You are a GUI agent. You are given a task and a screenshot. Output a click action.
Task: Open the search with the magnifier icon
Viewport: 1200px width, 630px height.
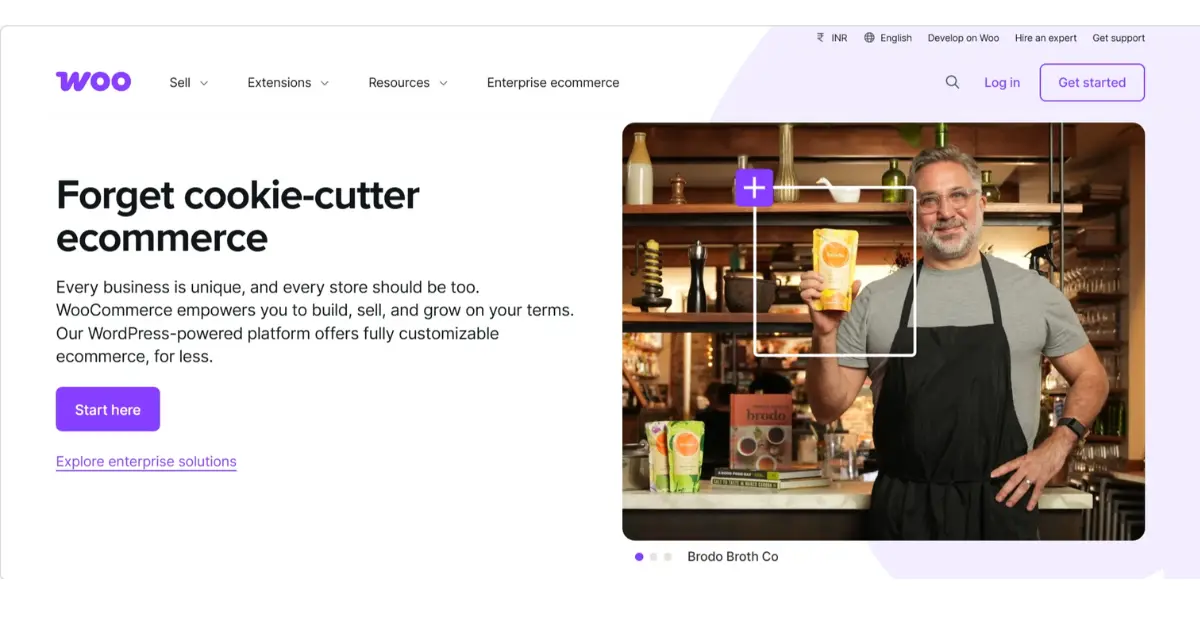tap(952, 82)
